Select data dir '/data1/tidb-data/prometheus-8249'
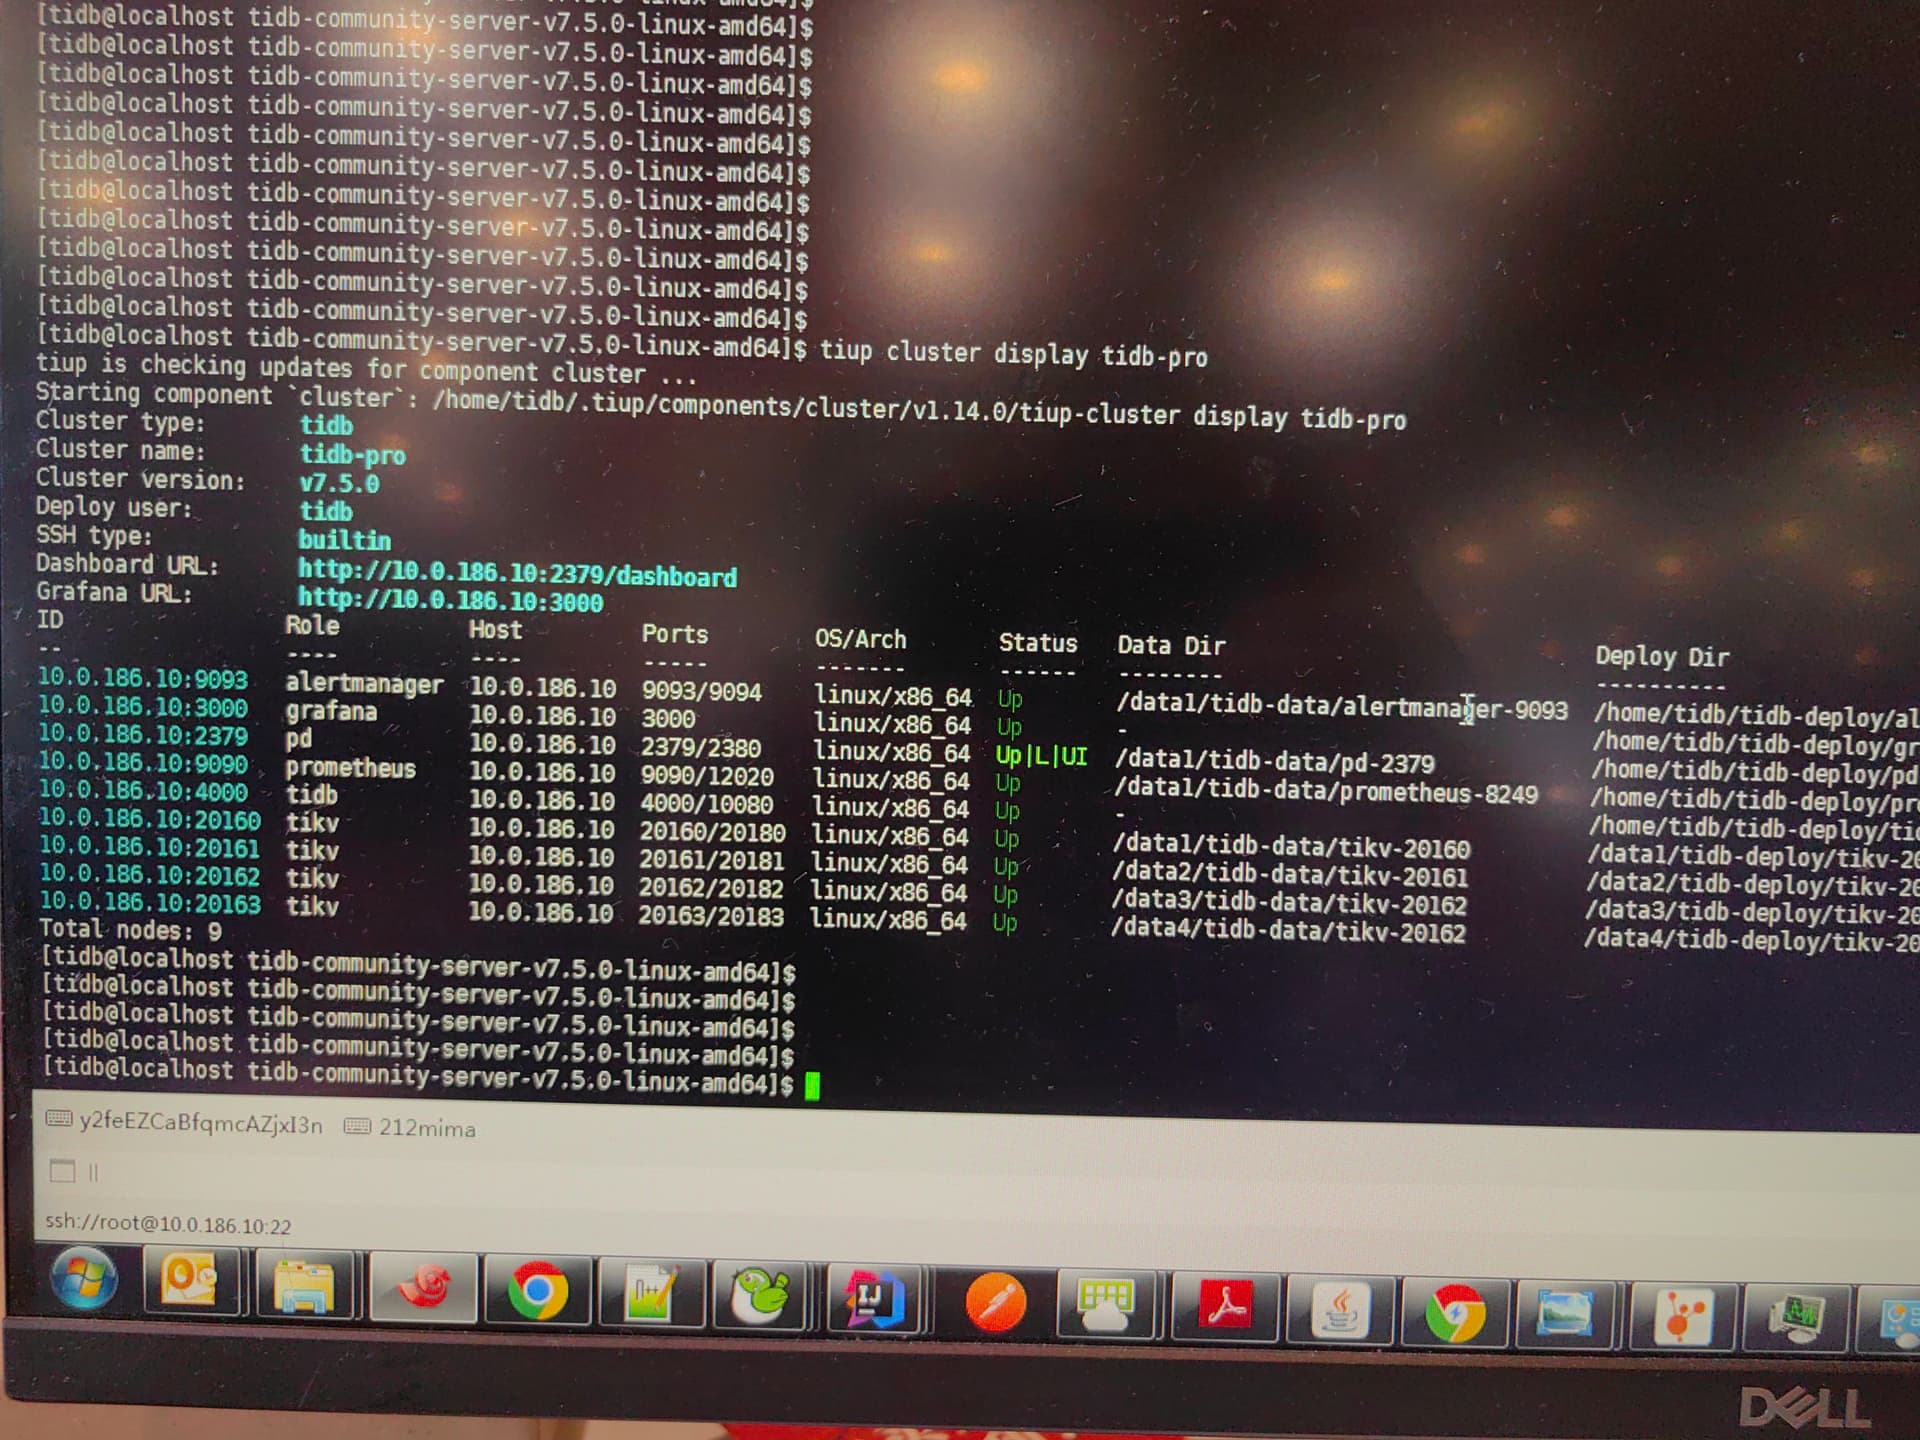1920x1440 pixels. click(1326, 792)
